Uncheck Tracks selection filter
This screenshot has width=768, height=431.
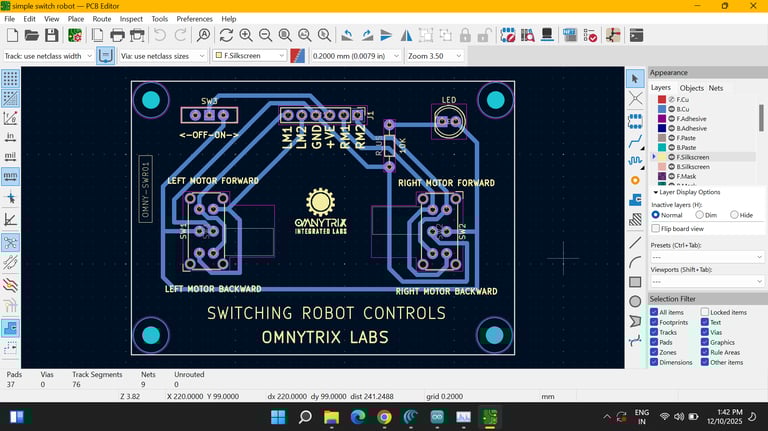pyautogui.click(x=654, y=332)
